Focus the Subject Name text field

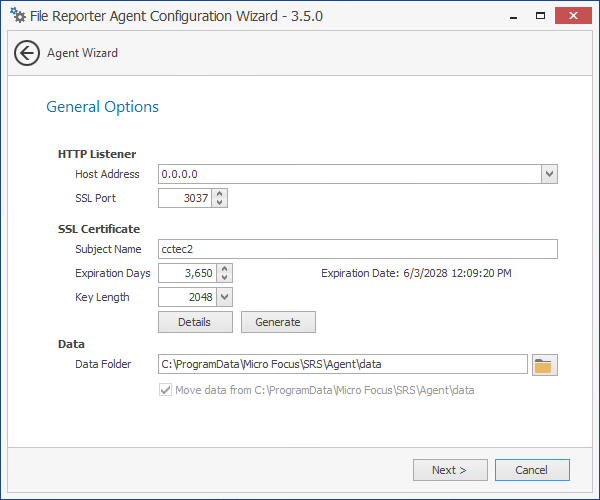click(x=357, y=249)
